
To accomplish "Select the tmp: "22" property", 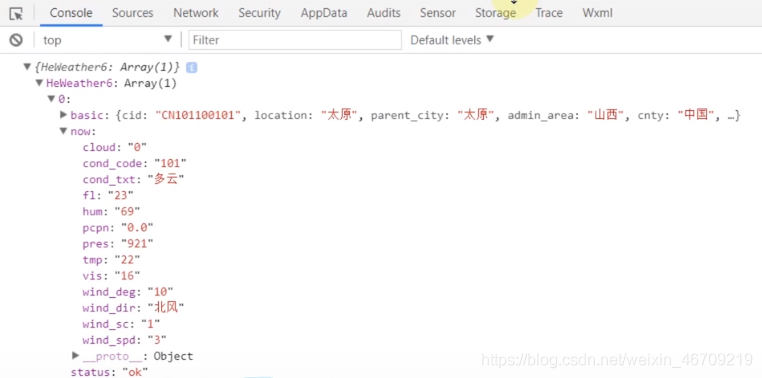I will coord(111,259).
